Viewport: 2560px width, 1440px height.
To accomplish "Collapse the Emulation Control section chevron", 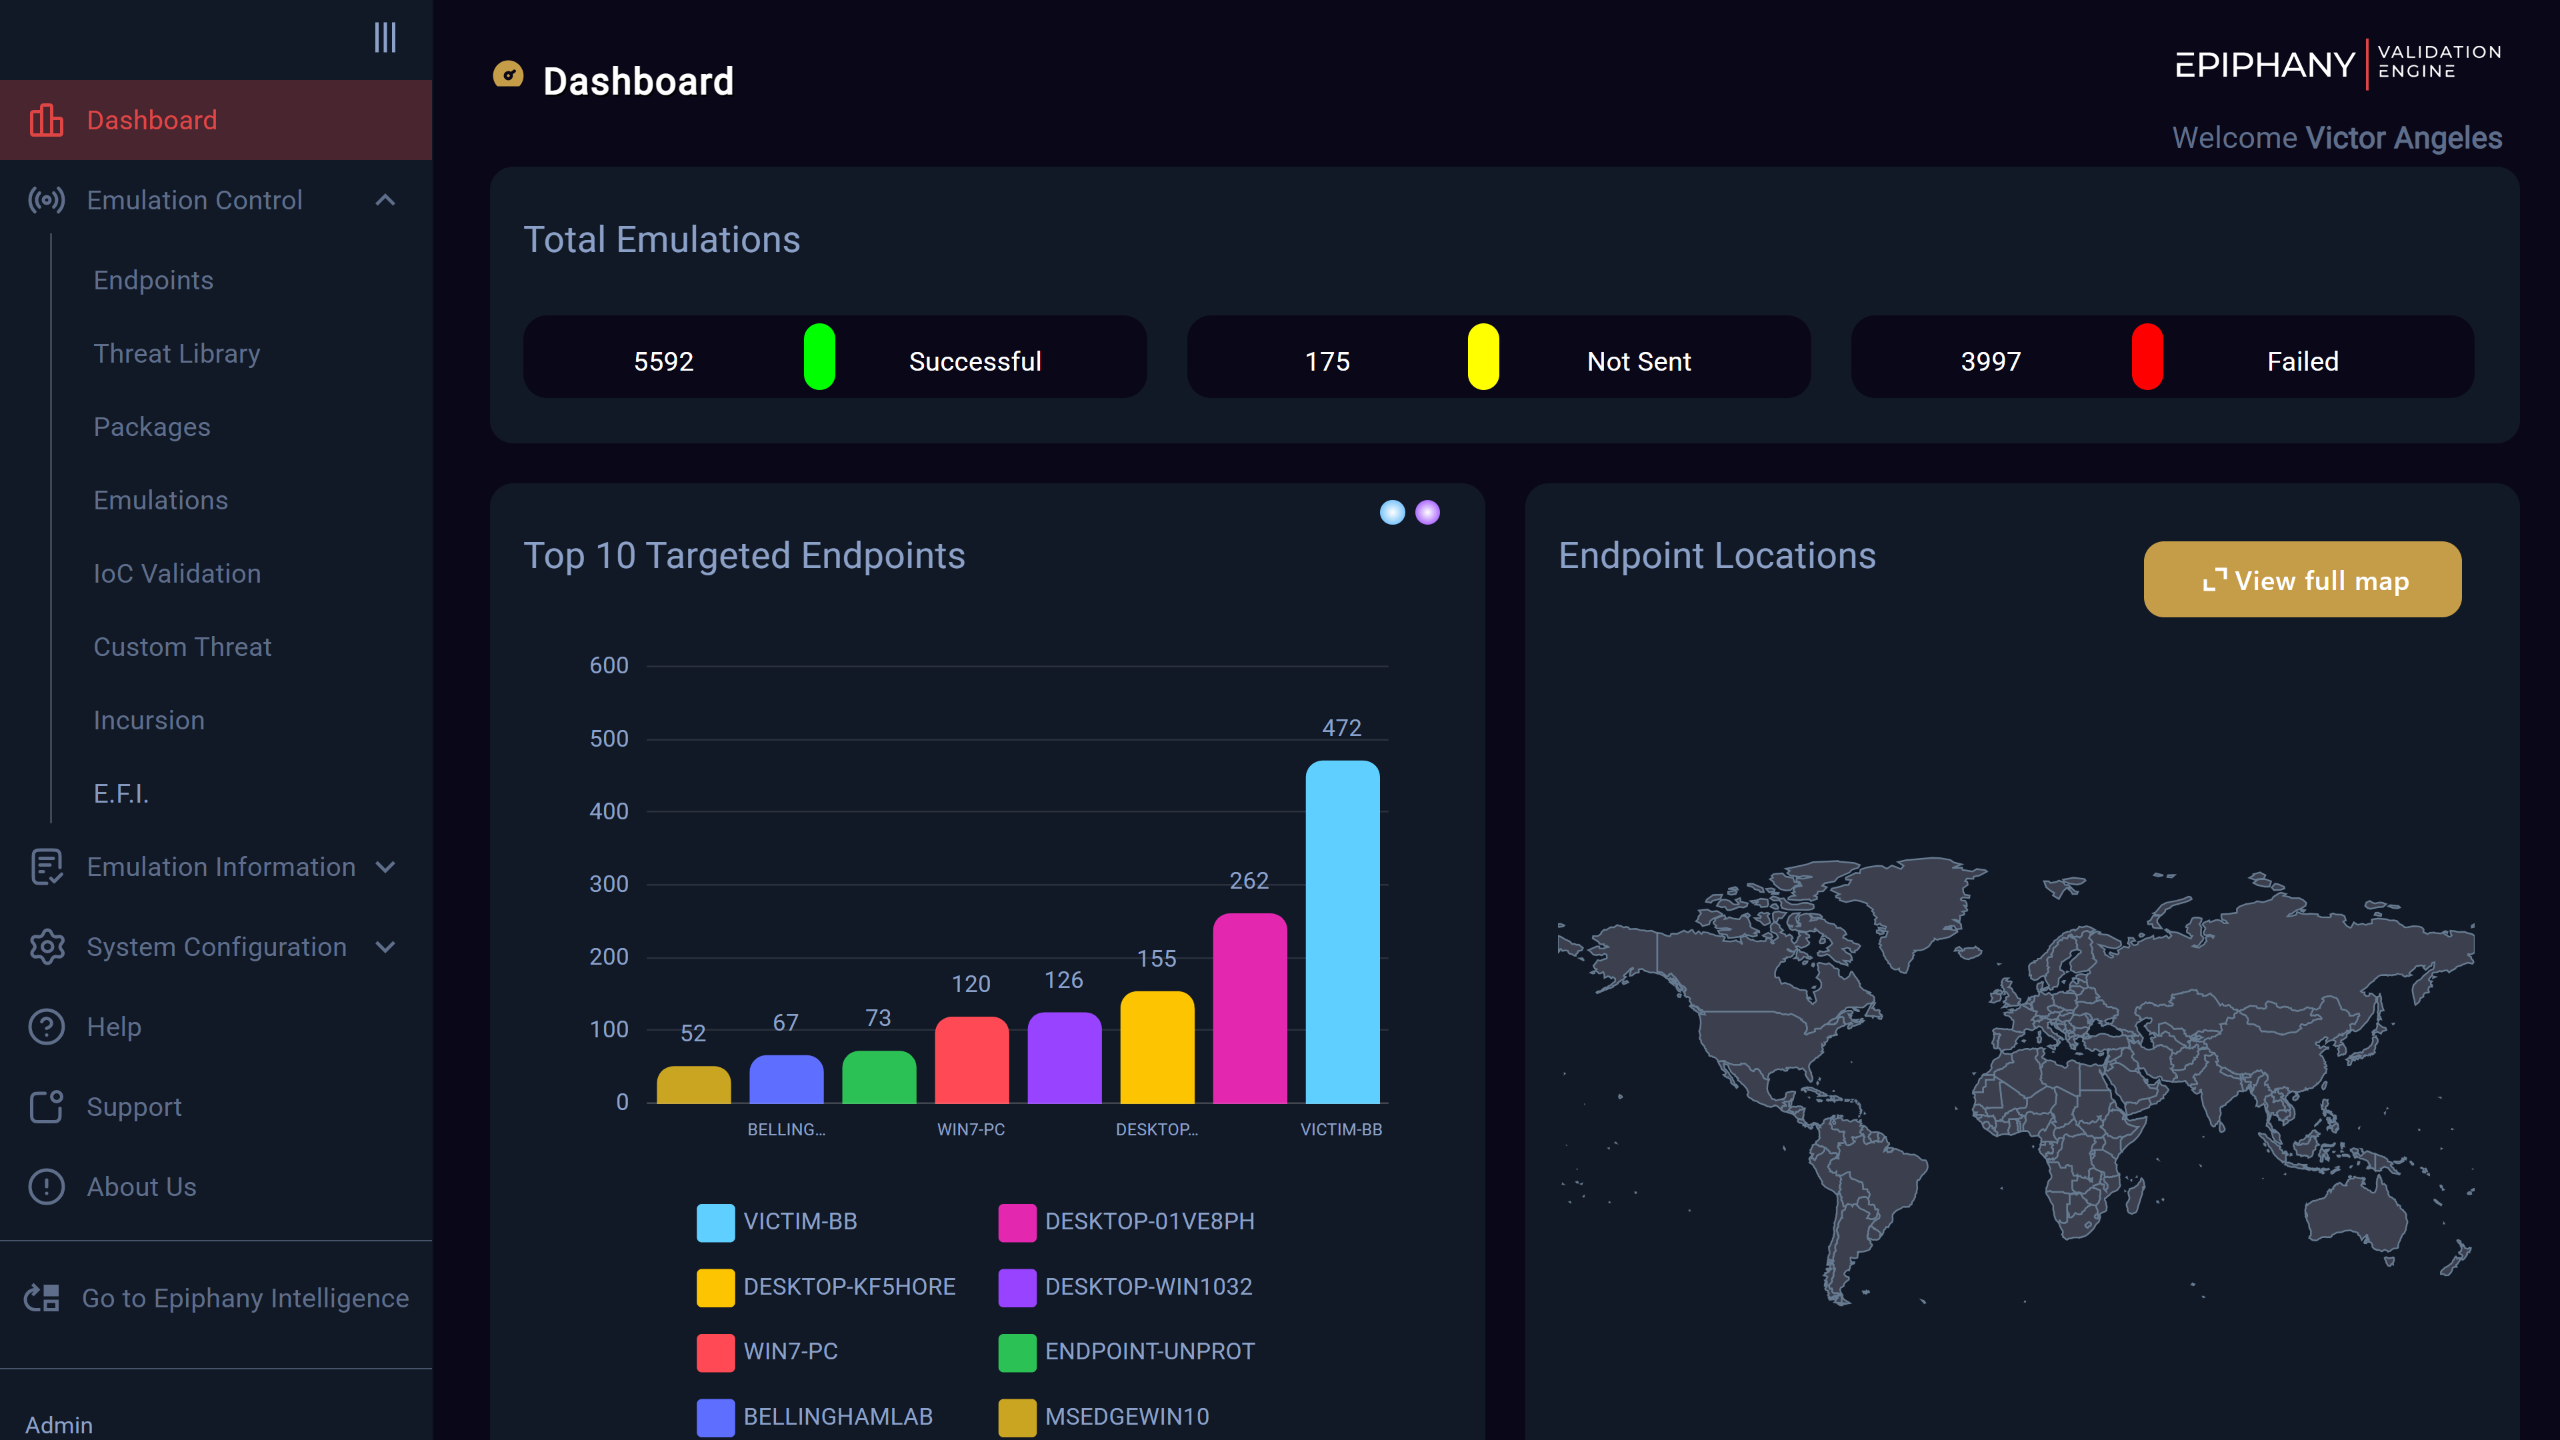I will click(x=385, y=200).
